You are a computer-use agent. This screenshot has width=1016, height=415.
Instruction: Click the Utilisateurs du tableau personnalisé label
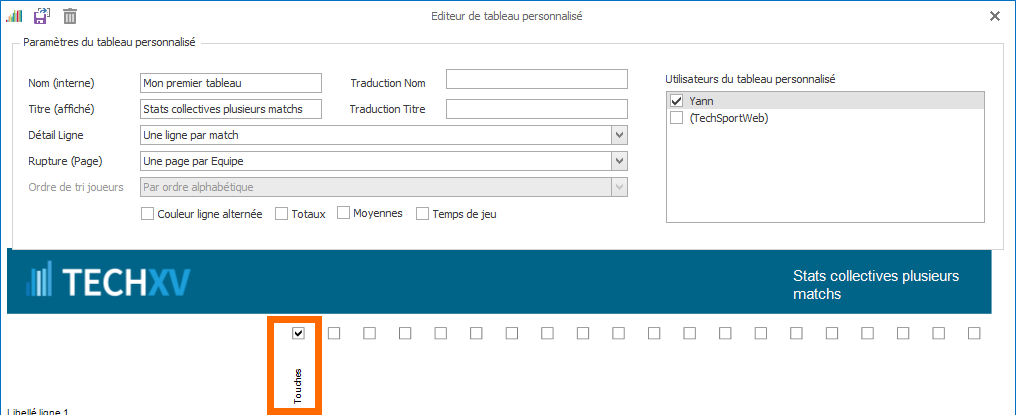(750, 80)
